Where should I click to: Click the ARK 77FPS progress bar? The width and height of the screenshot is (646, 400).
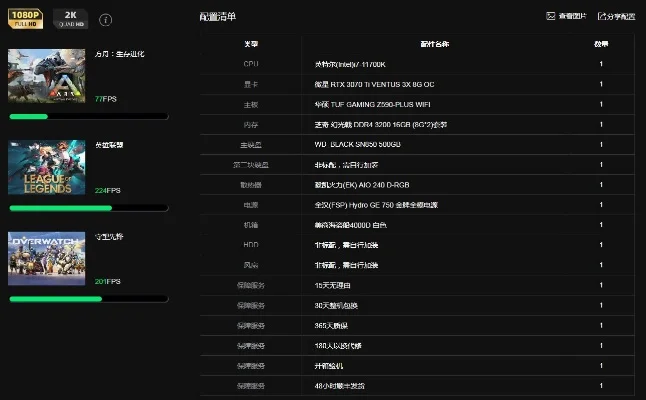point(89,117)
